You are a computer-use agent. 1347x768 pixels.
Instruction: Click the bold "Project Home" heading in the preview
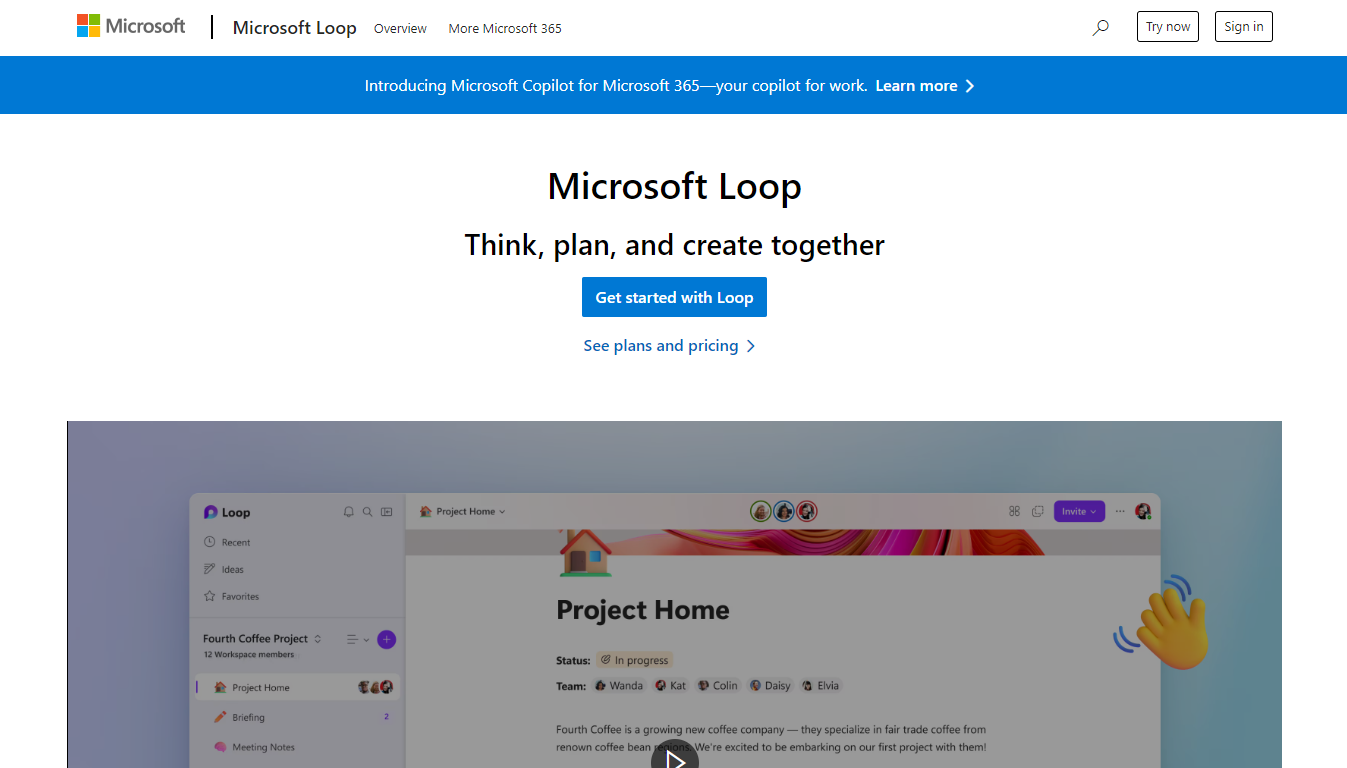(643, 610)
